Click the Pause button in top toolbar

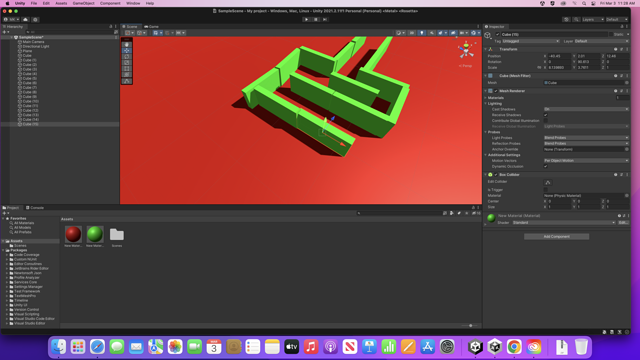[316, 19]
